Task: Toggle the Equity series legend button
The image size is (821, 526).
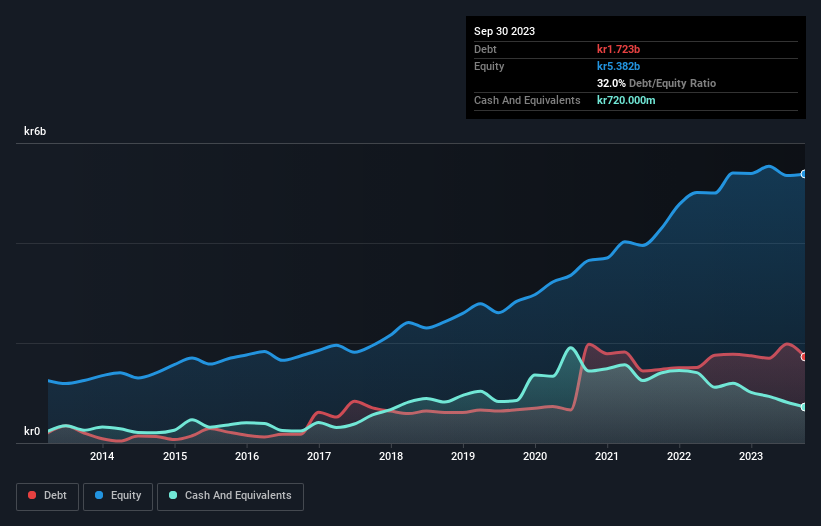Action: [118, 496]
